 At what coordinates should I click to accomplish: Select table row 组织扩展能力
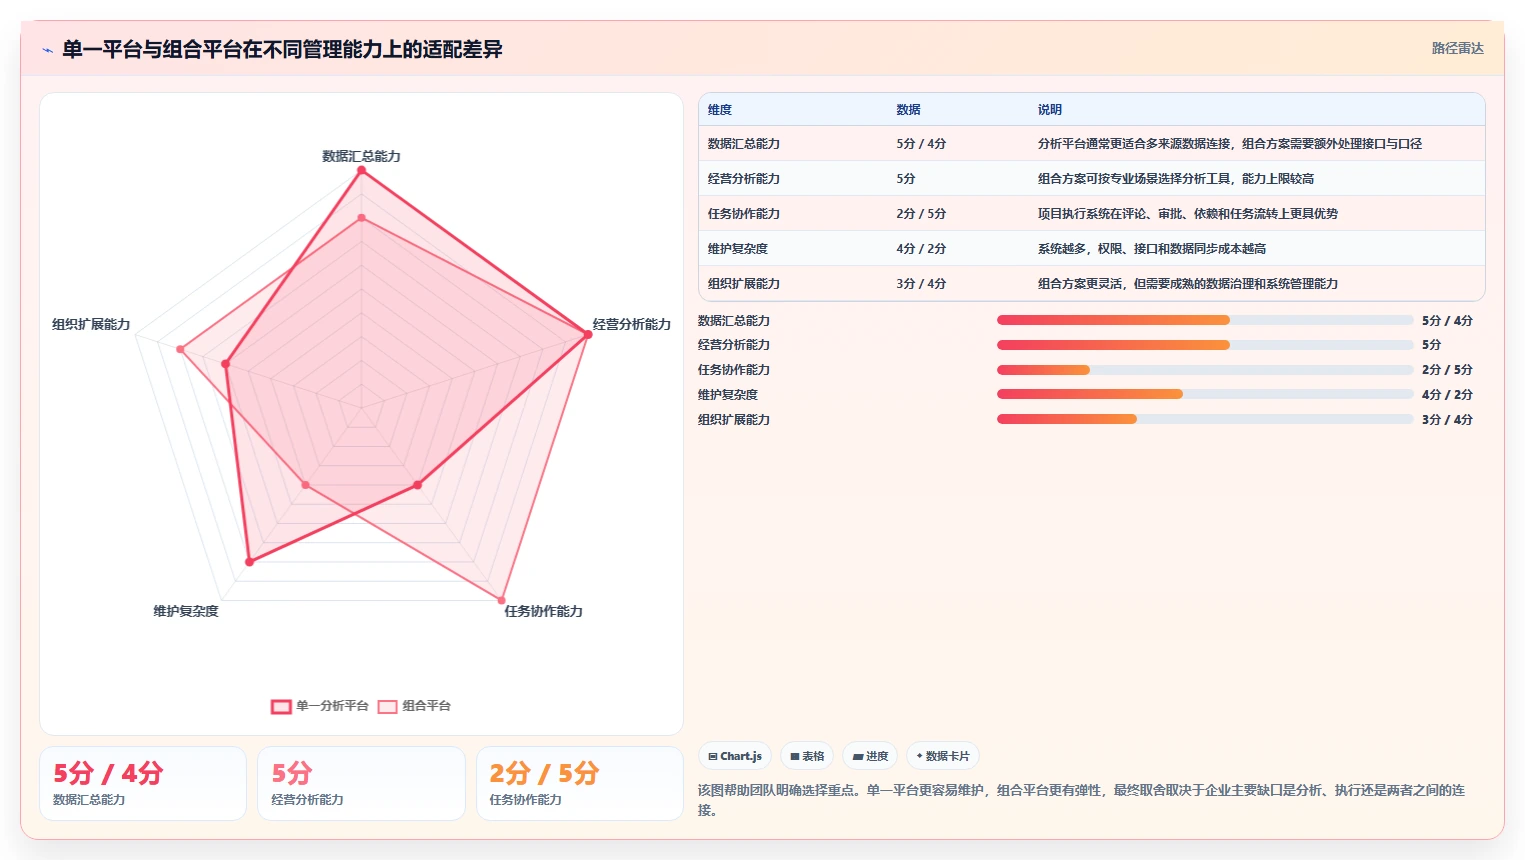[x=1091, y=284]
